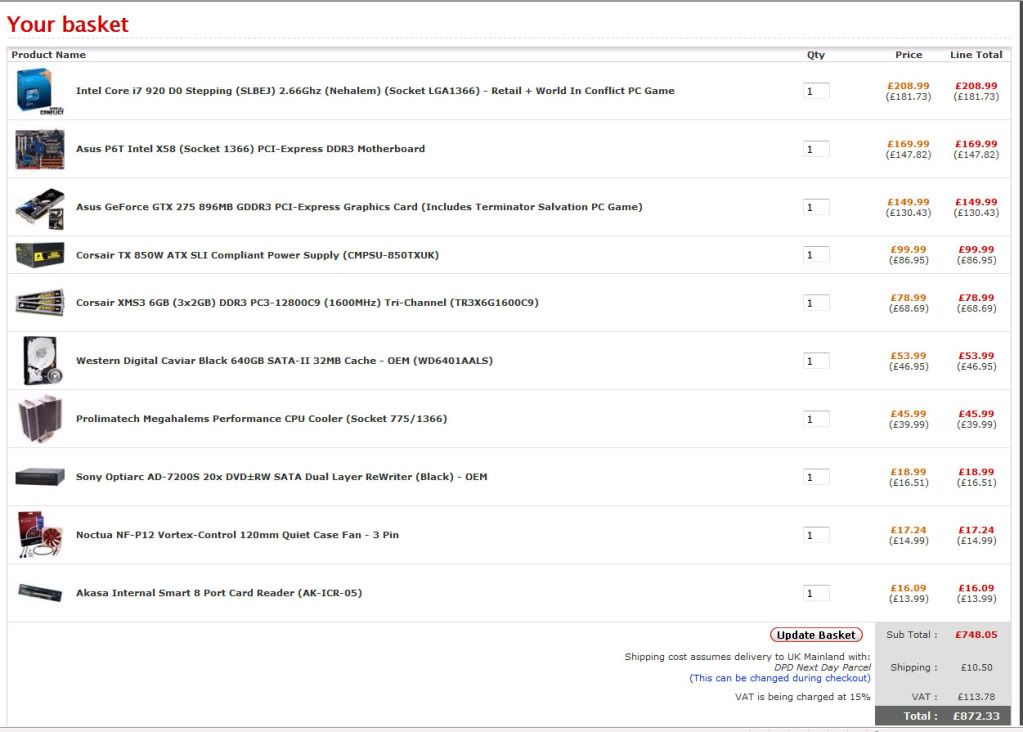Click the Prolimatech line total £45.99

(x=976, y=414)
